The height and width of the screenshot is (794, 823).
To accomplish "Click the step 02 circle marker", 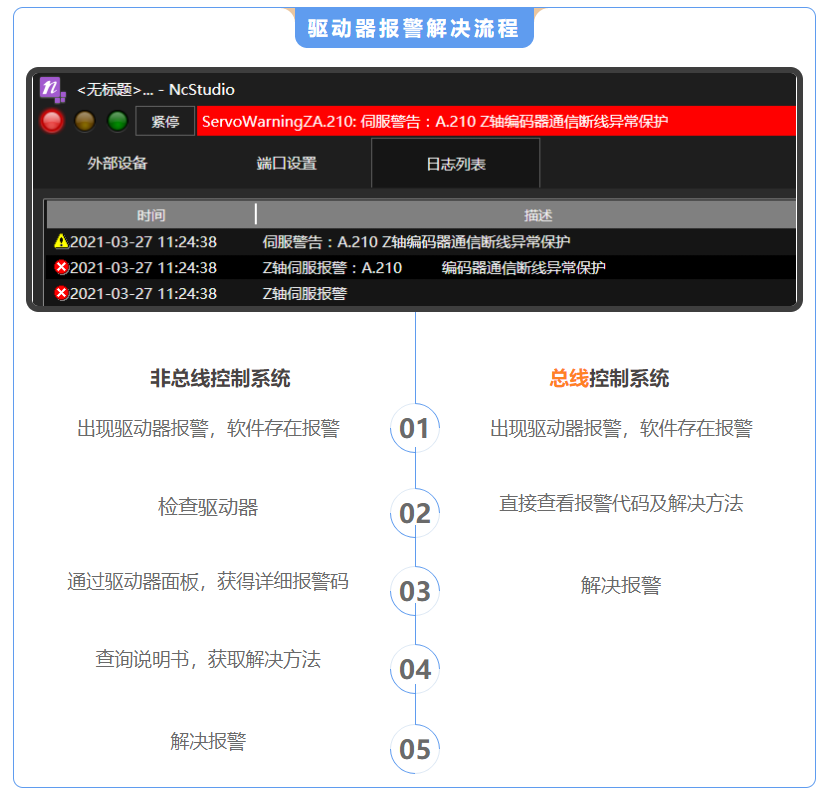I will coord(414,514).
